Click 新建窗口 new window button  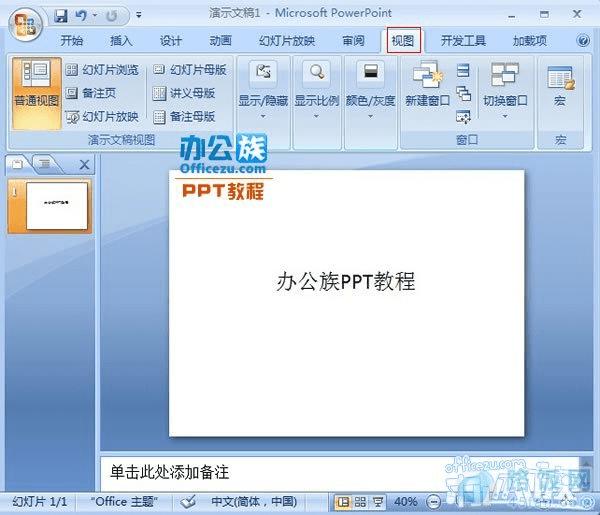(427, 85)
